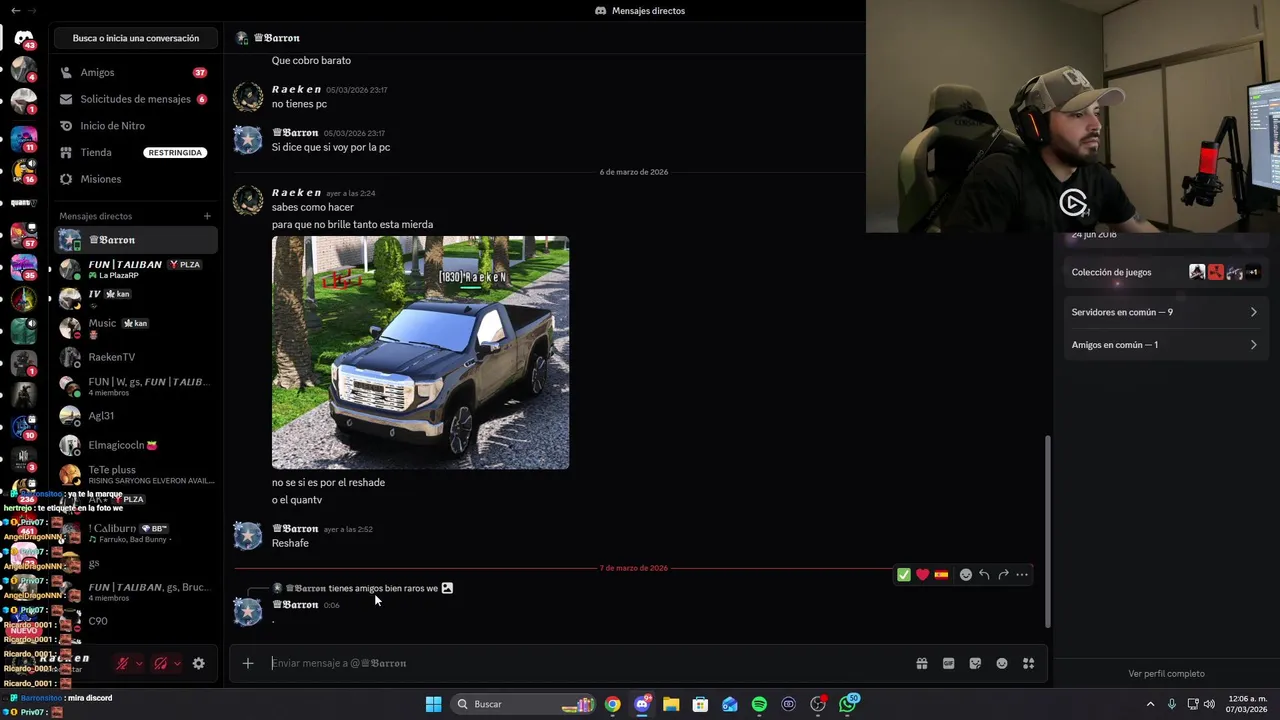
Task: Open more message options ellipsis
Action: pos(1022,575)
